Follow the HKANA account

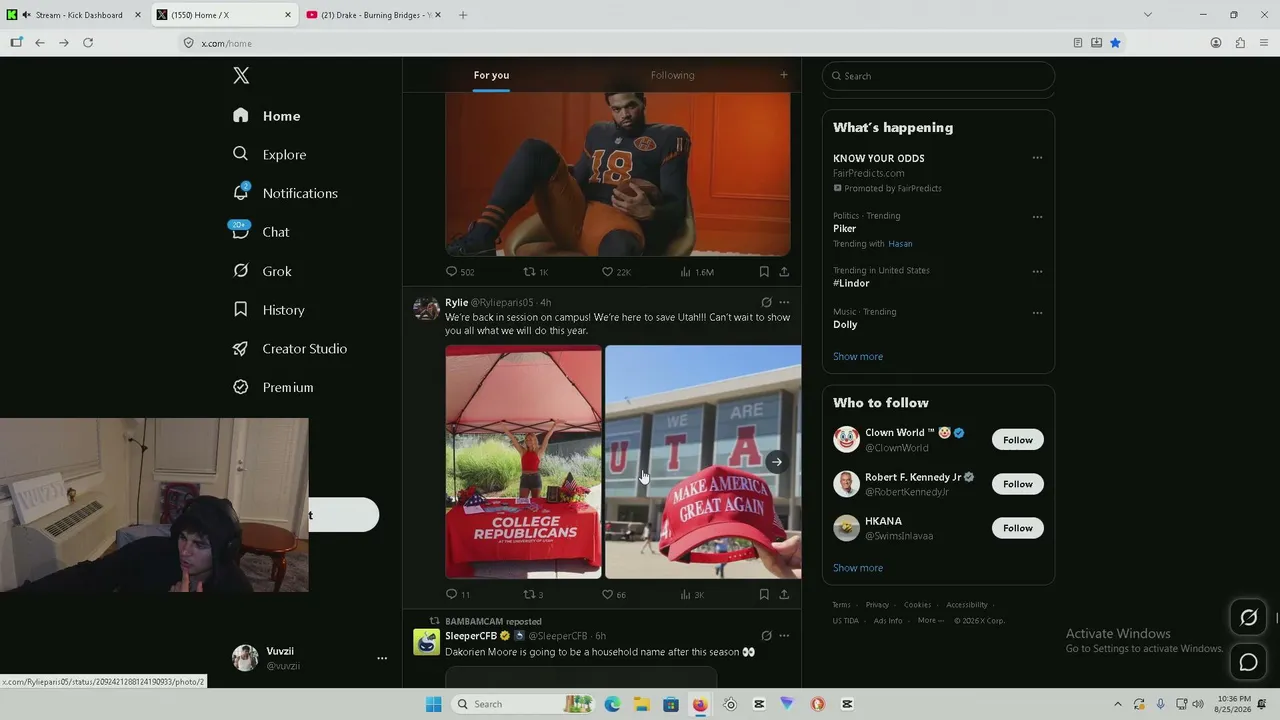coord(1018,528)
